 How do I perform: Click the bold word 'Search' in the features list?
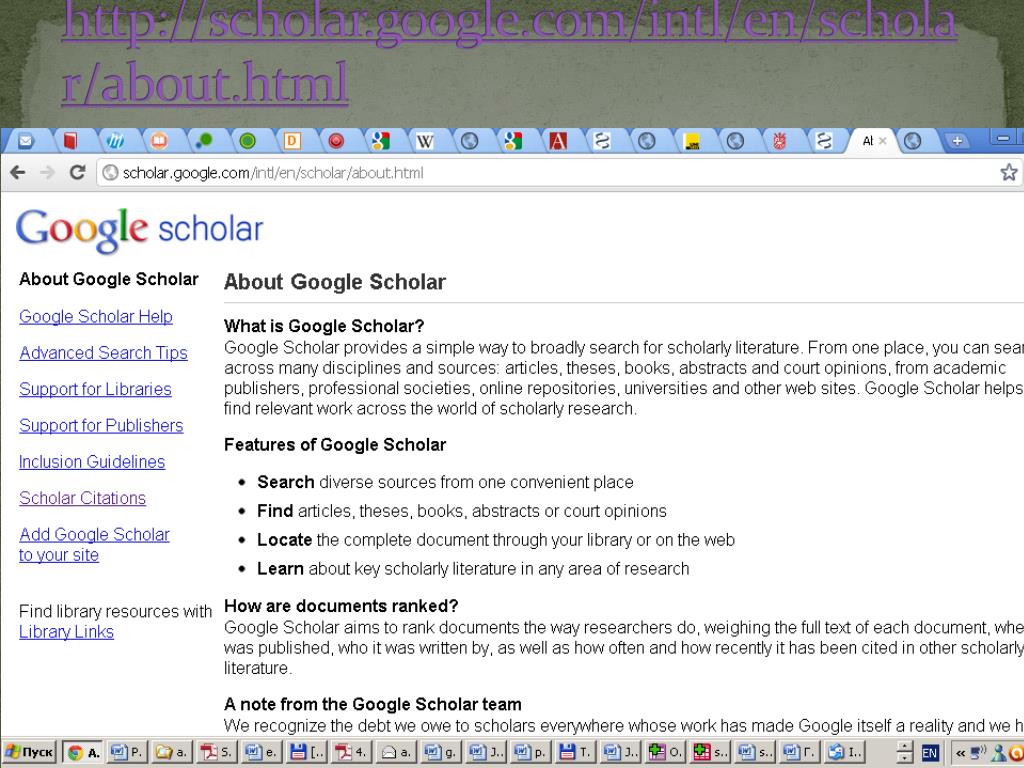285,482
